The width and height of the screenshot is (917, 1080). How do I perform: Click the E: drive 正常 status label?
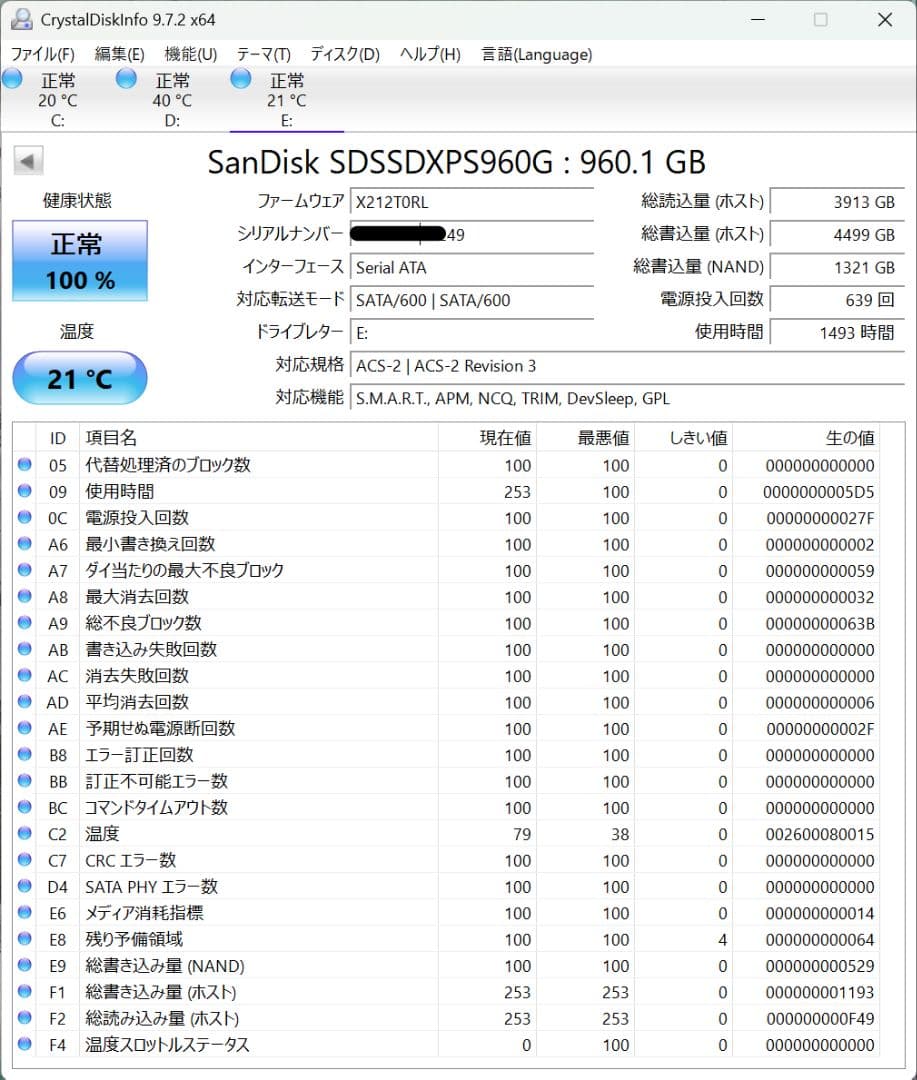(x=287, y=80)
